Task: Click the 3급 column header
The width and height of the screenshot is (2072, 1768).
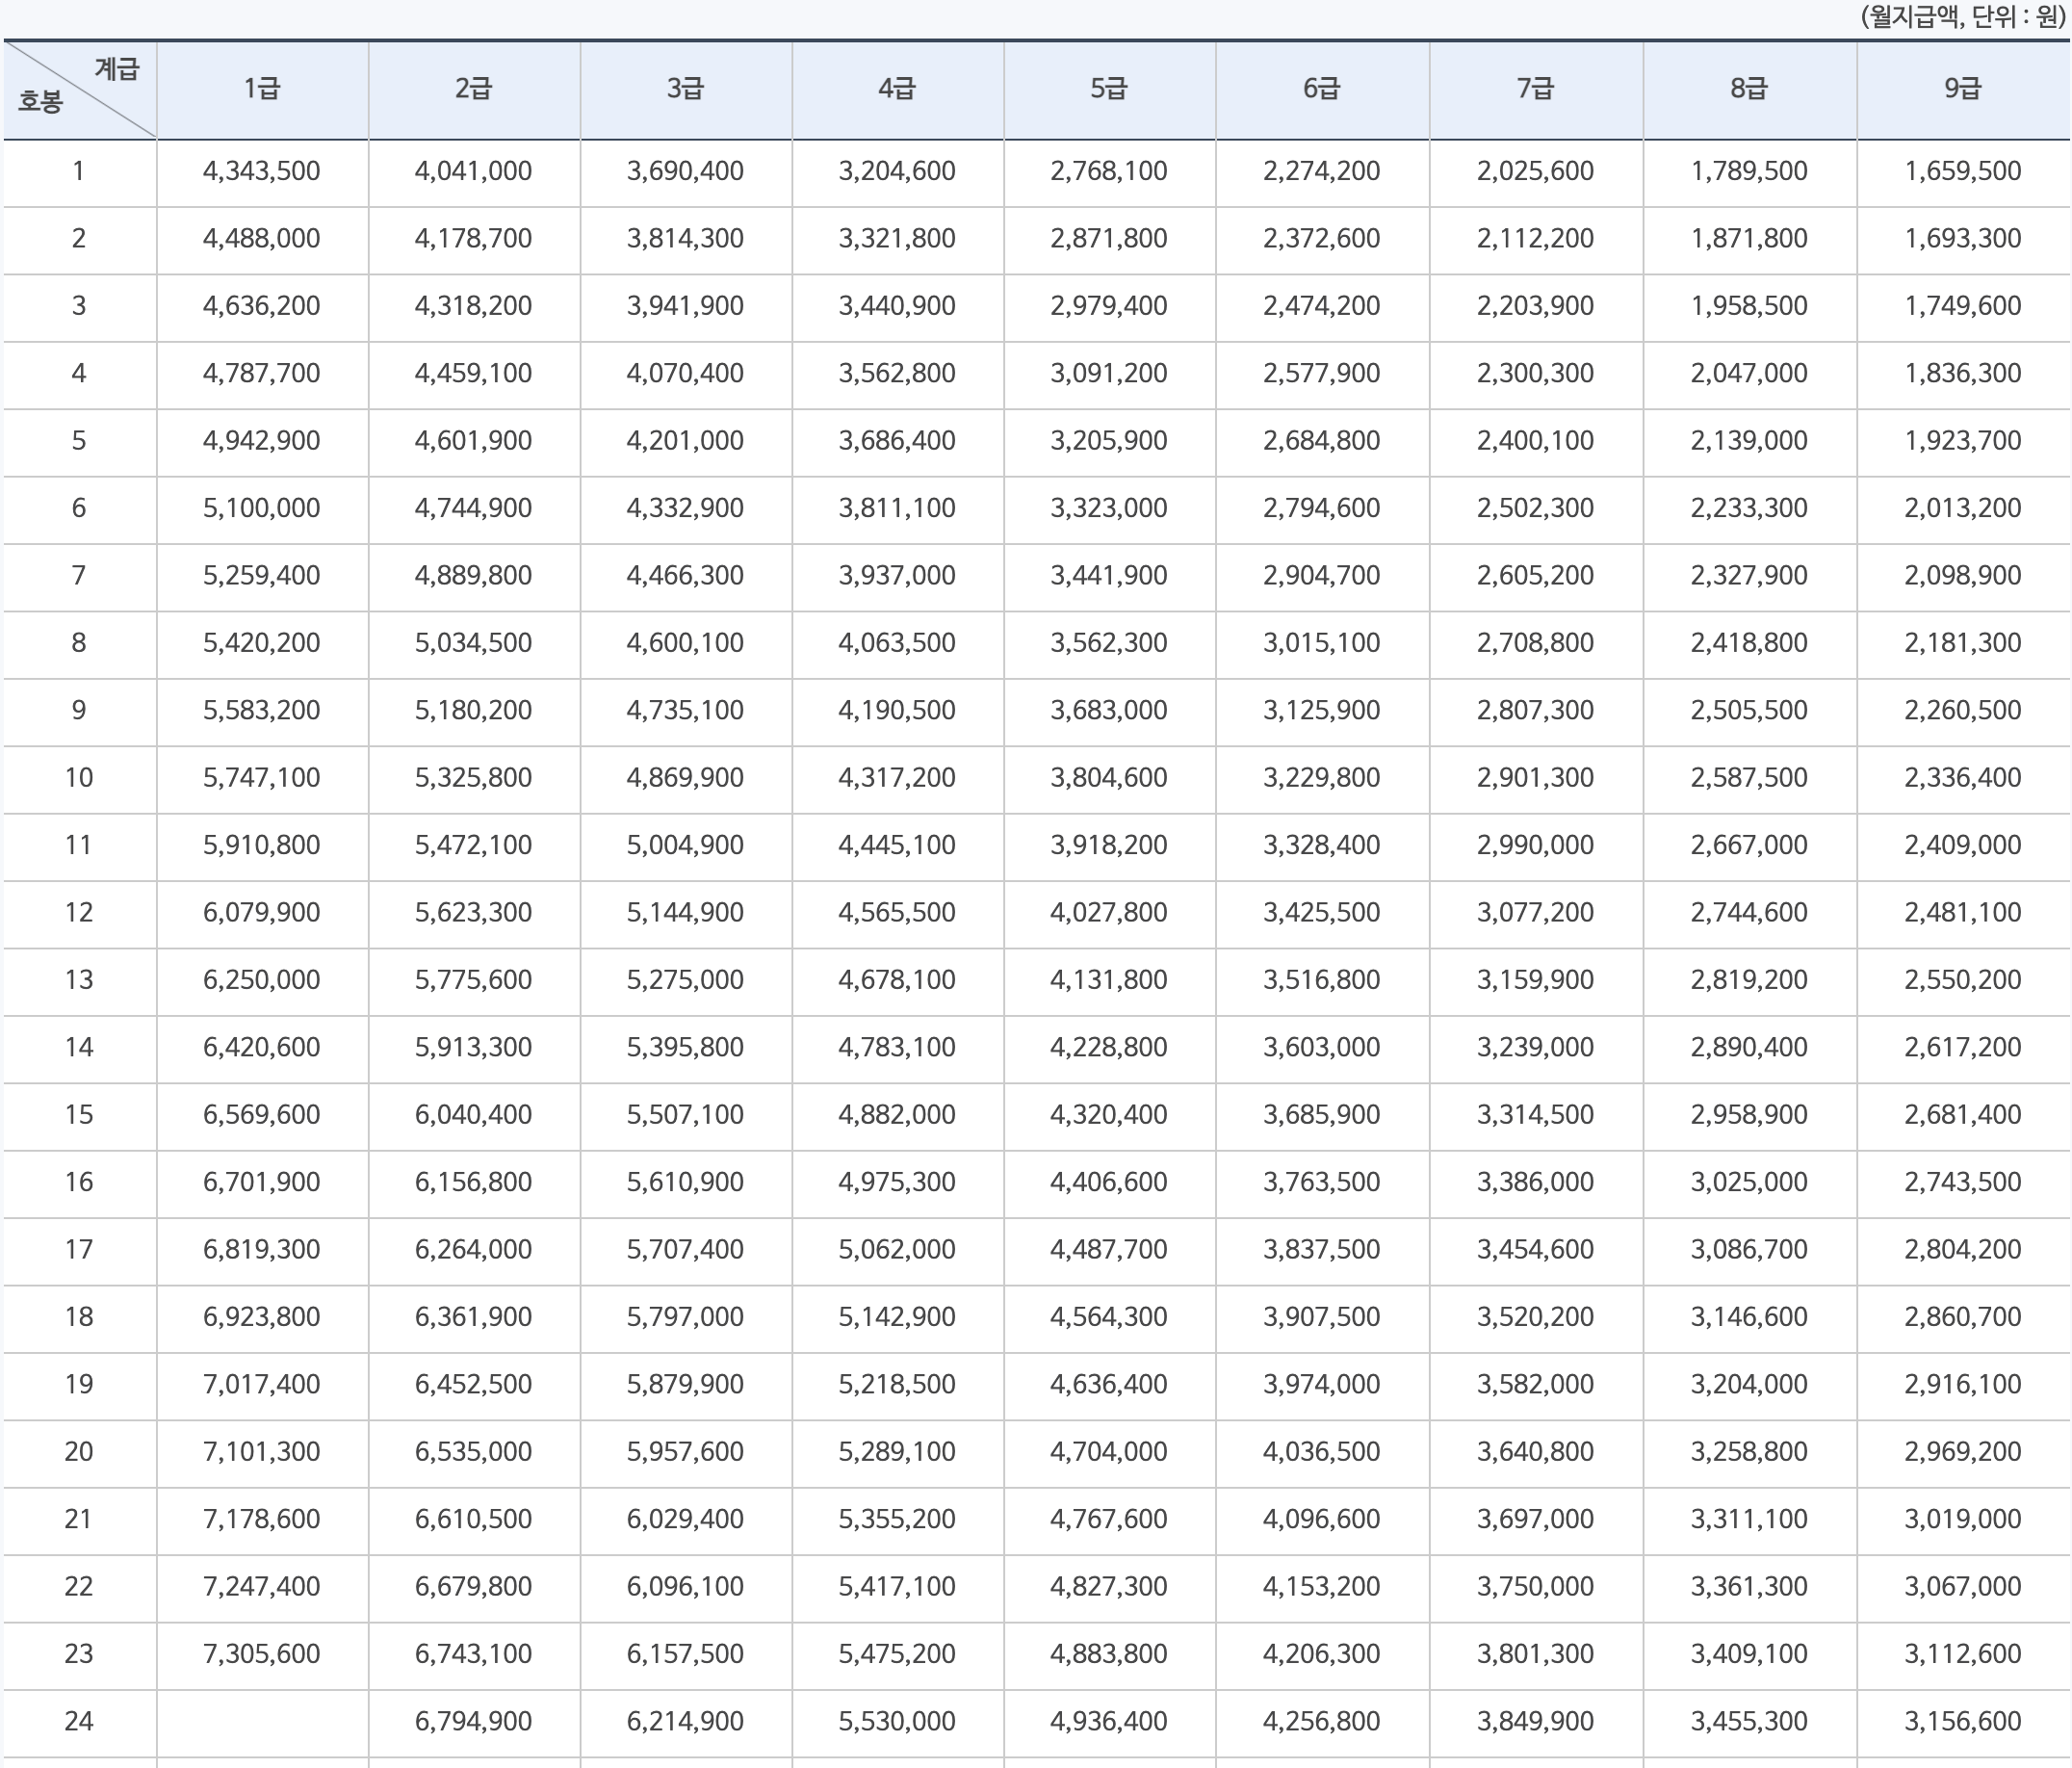Action: [685, 89]
